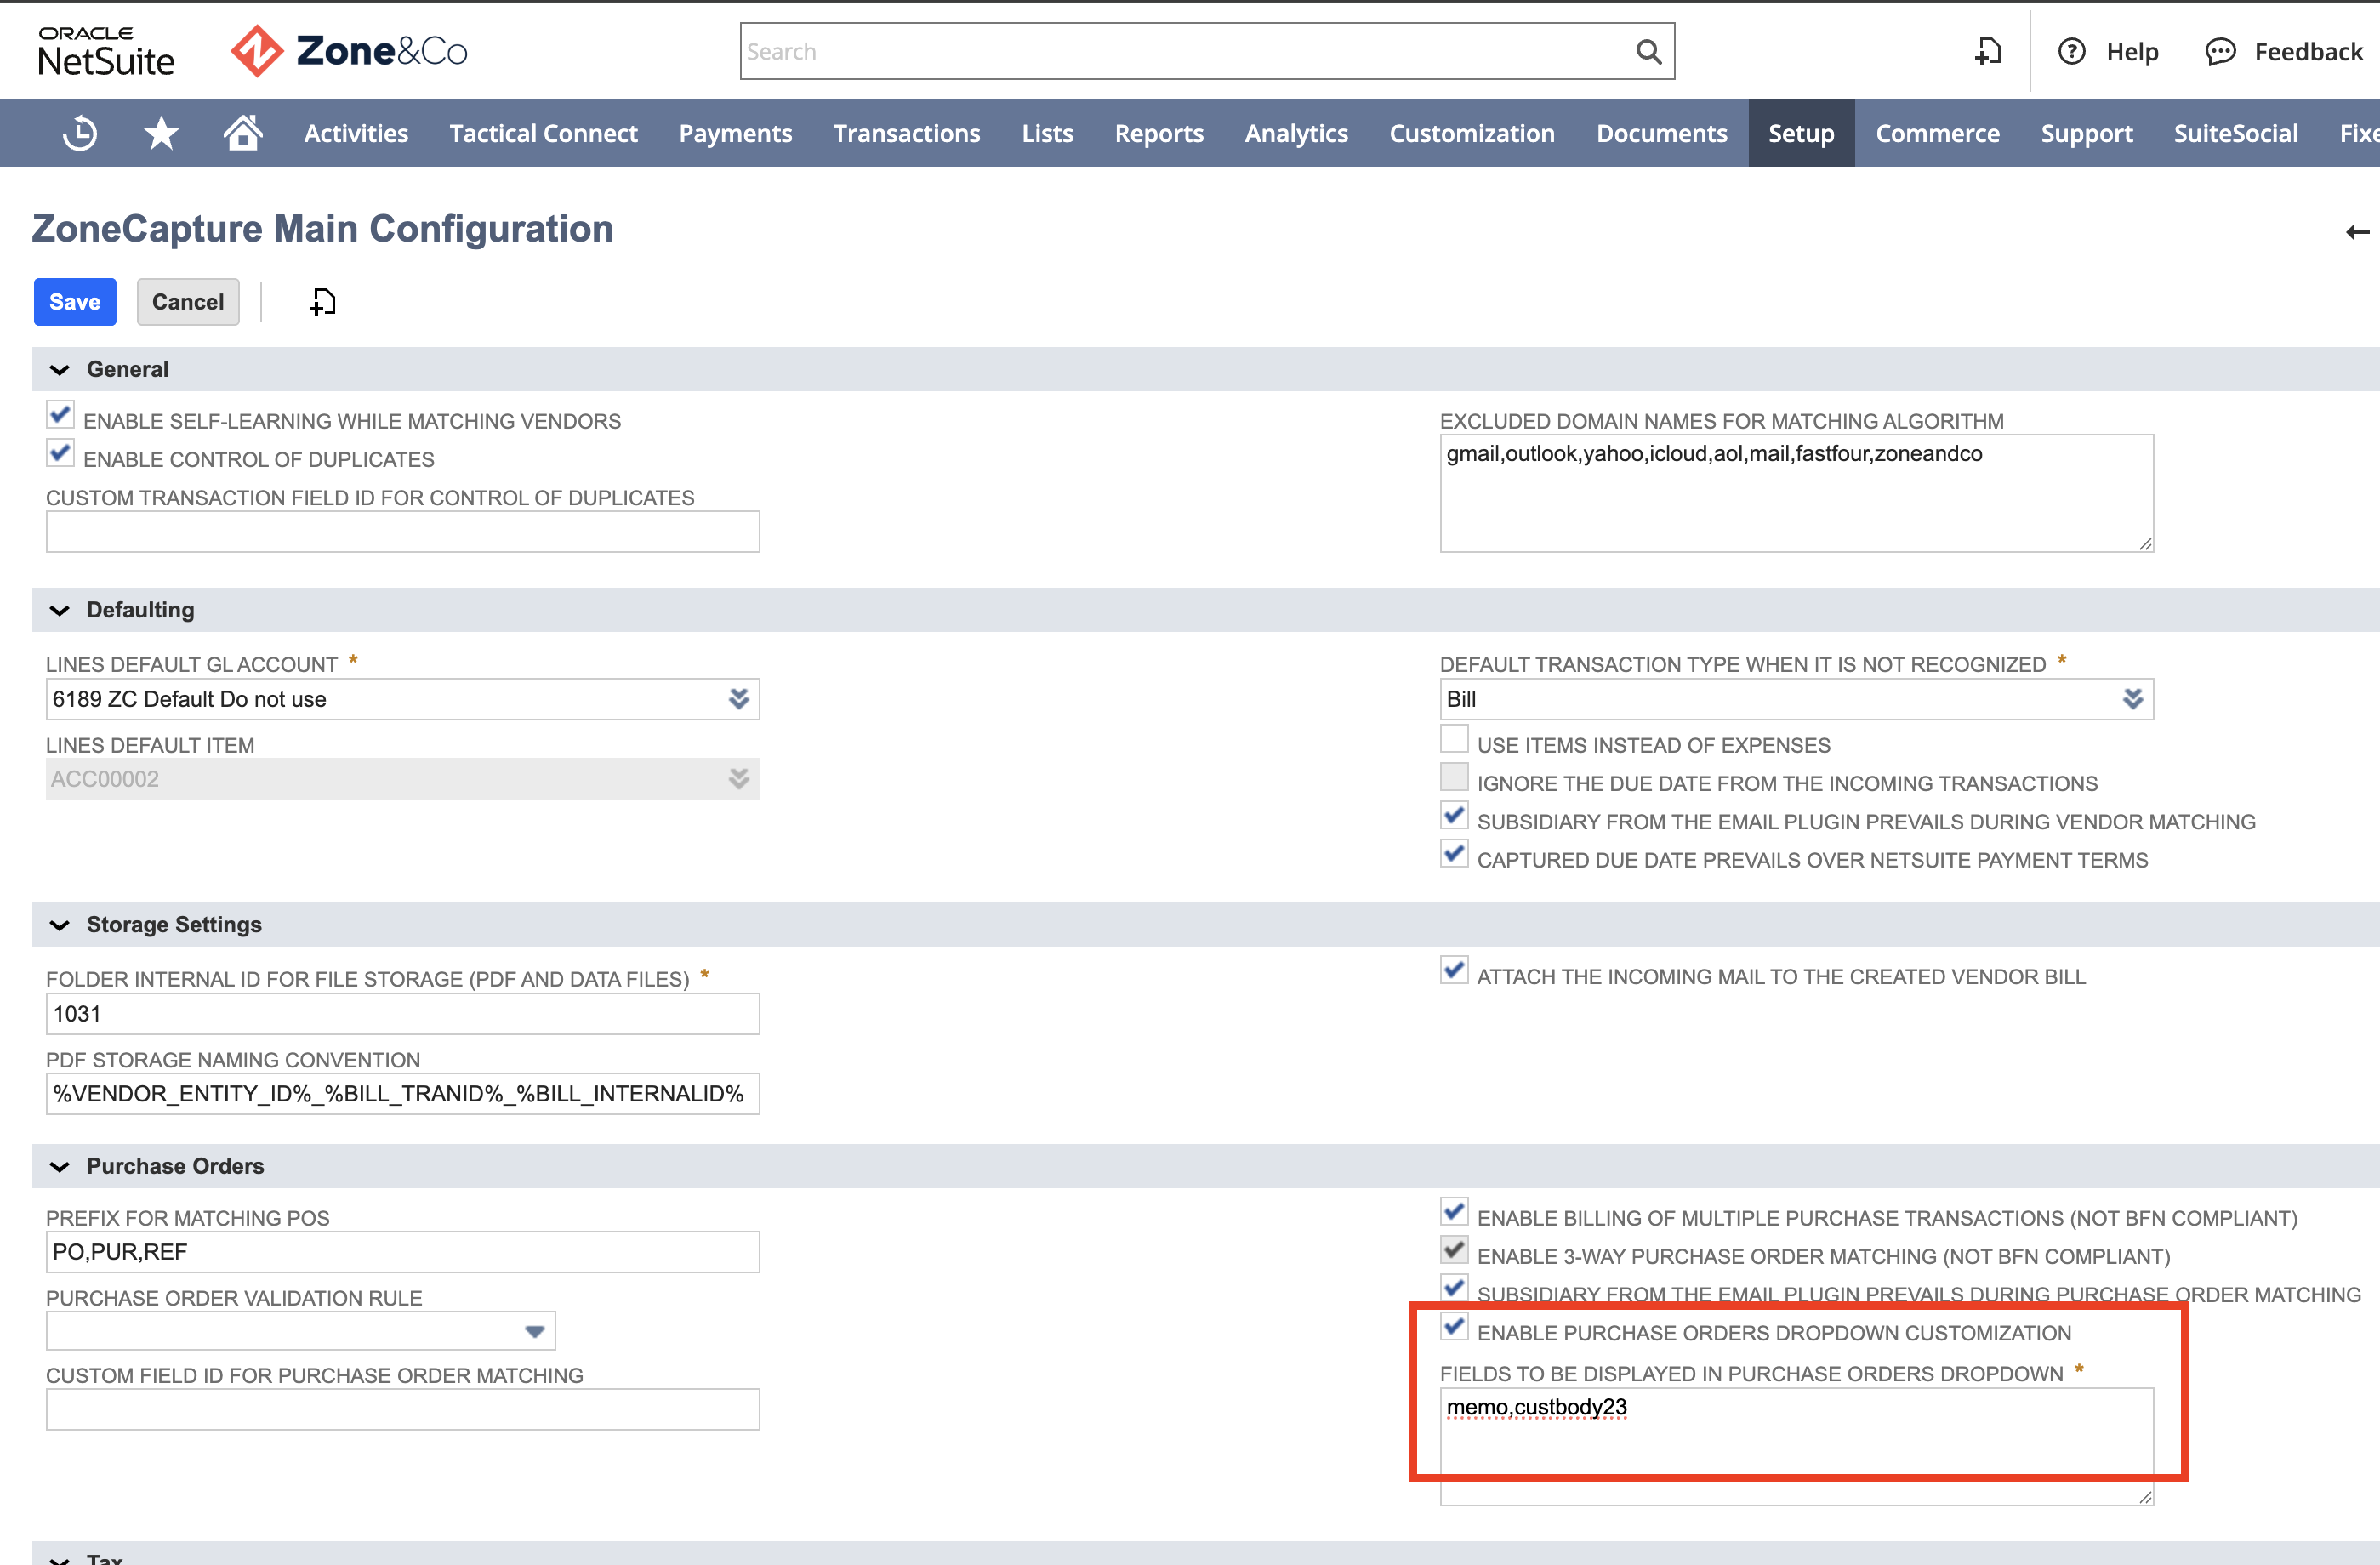This screenshot has width=2380, height=1565.
Task: Click the Cancel button
Action: pyautogui.click(x=188, y=302)
